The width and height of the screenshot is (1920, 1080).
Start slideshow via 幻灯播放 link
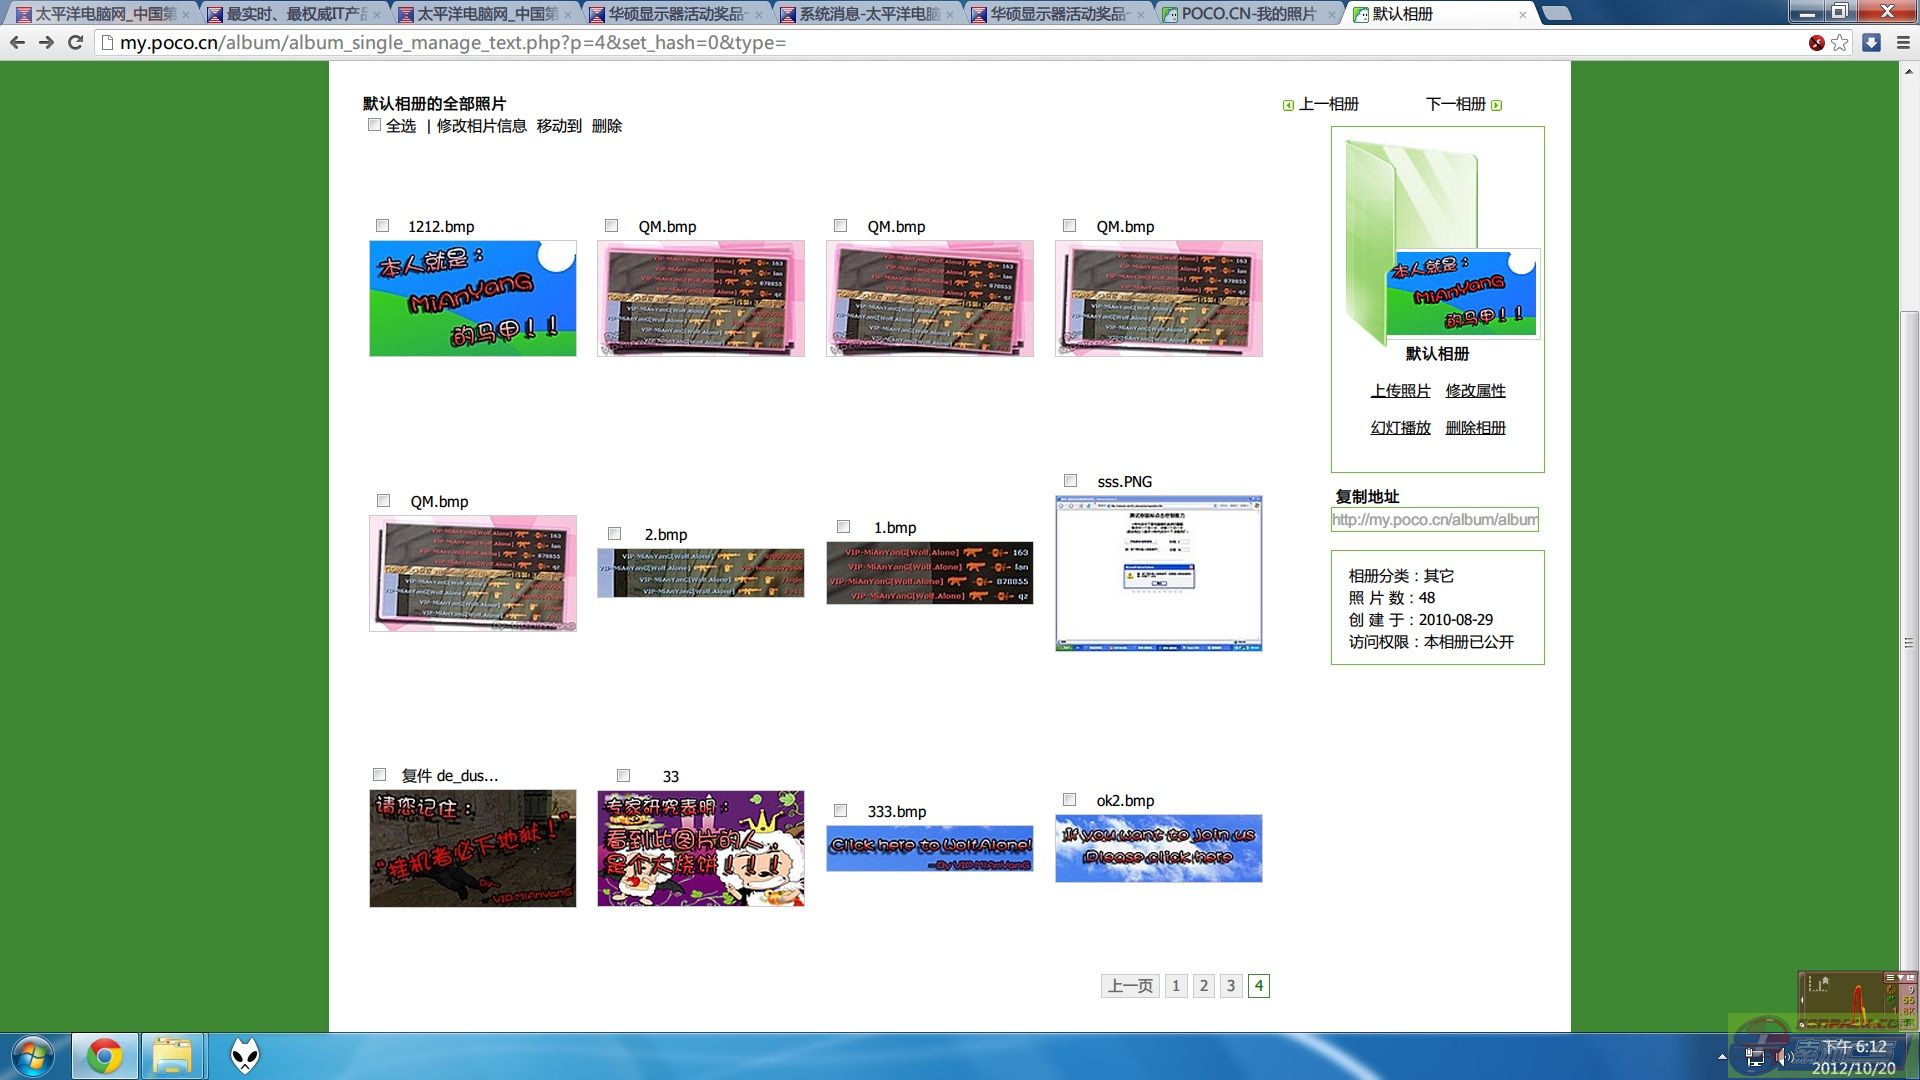point(1400,427)
